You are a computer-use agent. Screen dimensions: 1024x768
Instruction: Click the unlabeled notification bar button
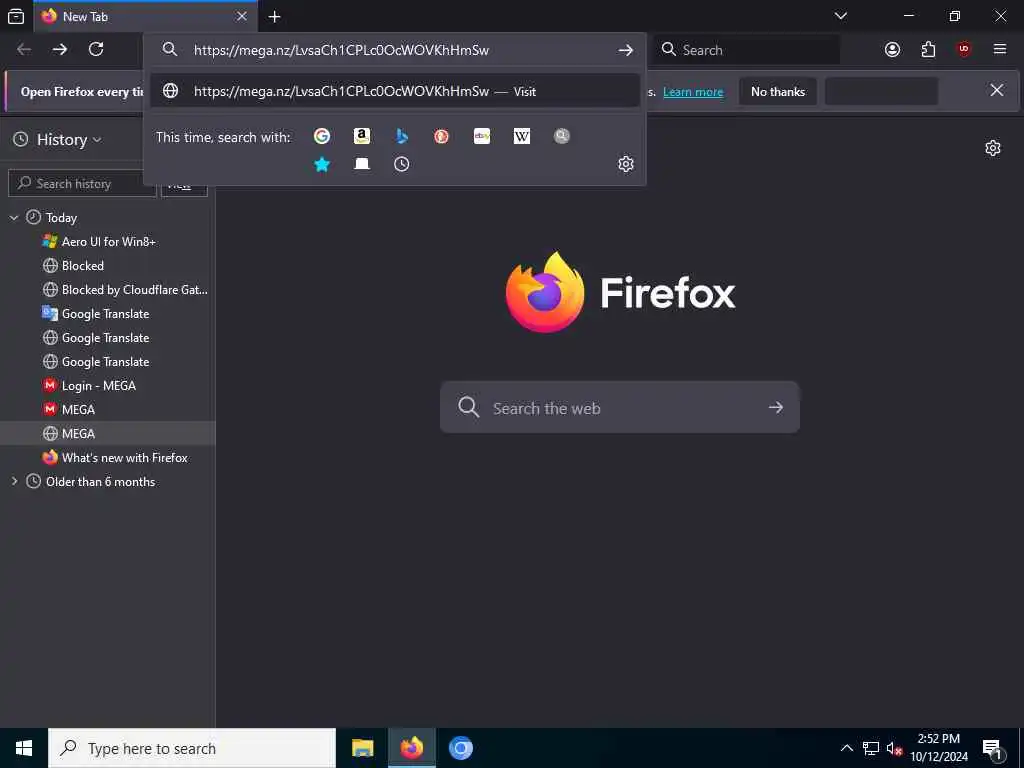click(x=881, y=91)
